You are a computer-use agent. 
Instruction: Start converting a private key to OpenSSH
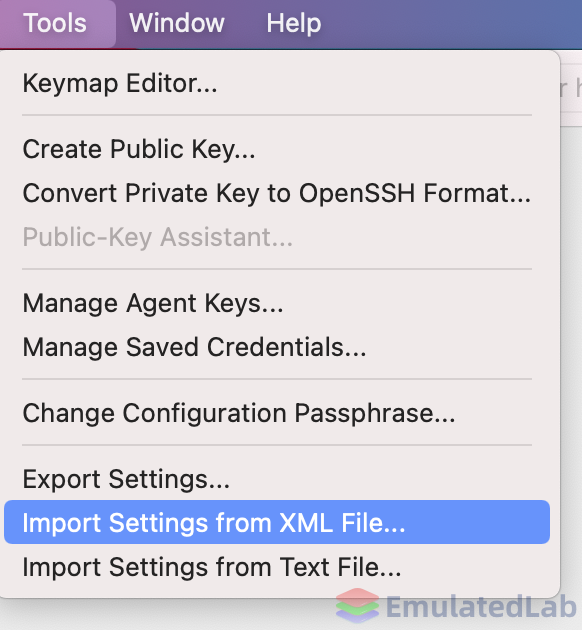tap(277, 193)
